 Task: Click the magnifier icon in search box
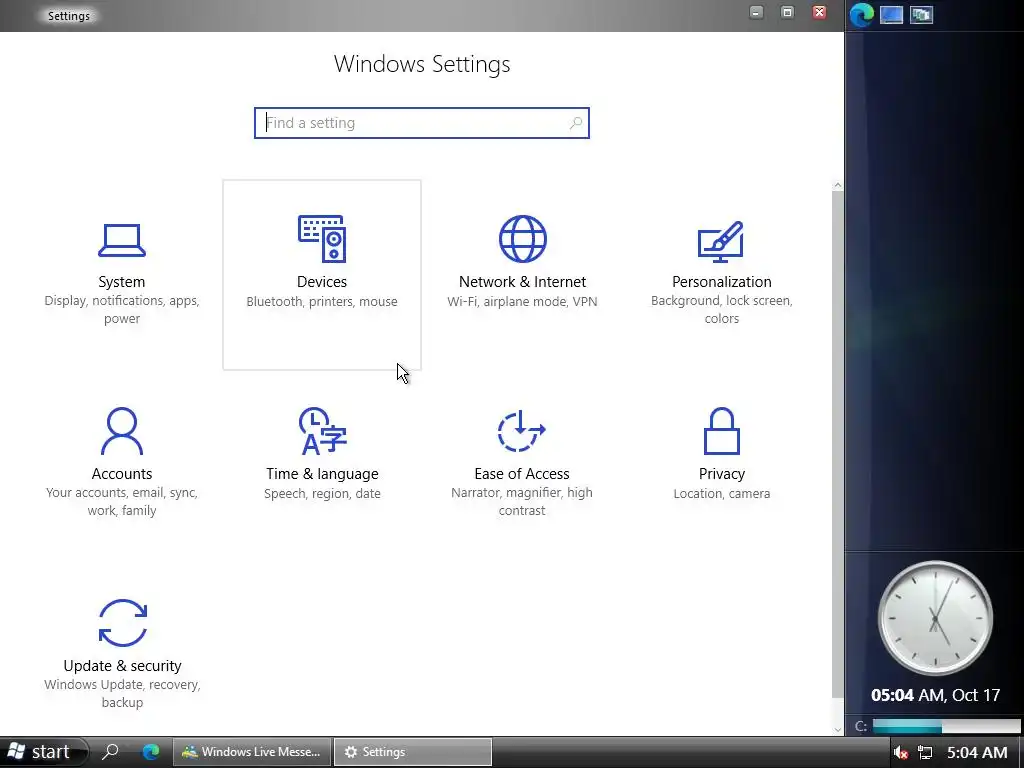(x=575, y=123)
